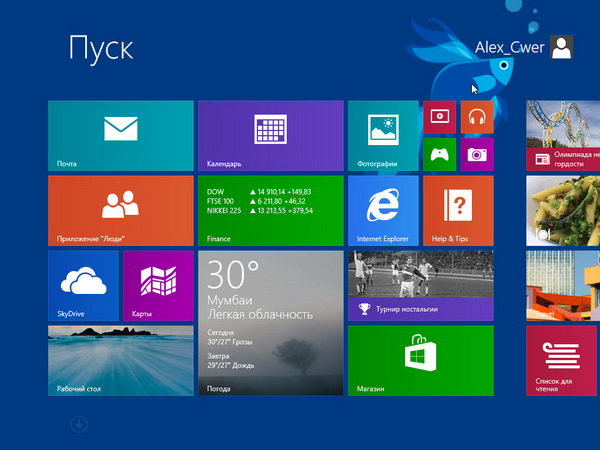Launch the green Xbox Games tile

[440, 154]
